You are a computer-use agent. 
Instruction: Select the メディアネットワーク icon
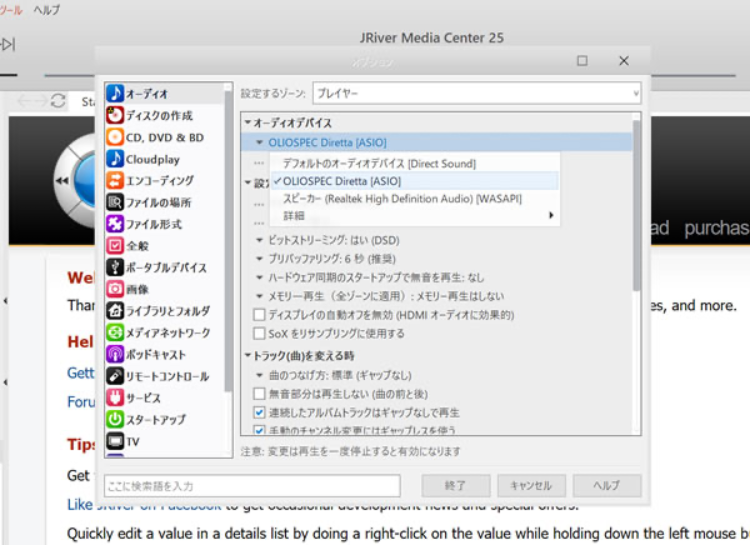tap(115, 332)
